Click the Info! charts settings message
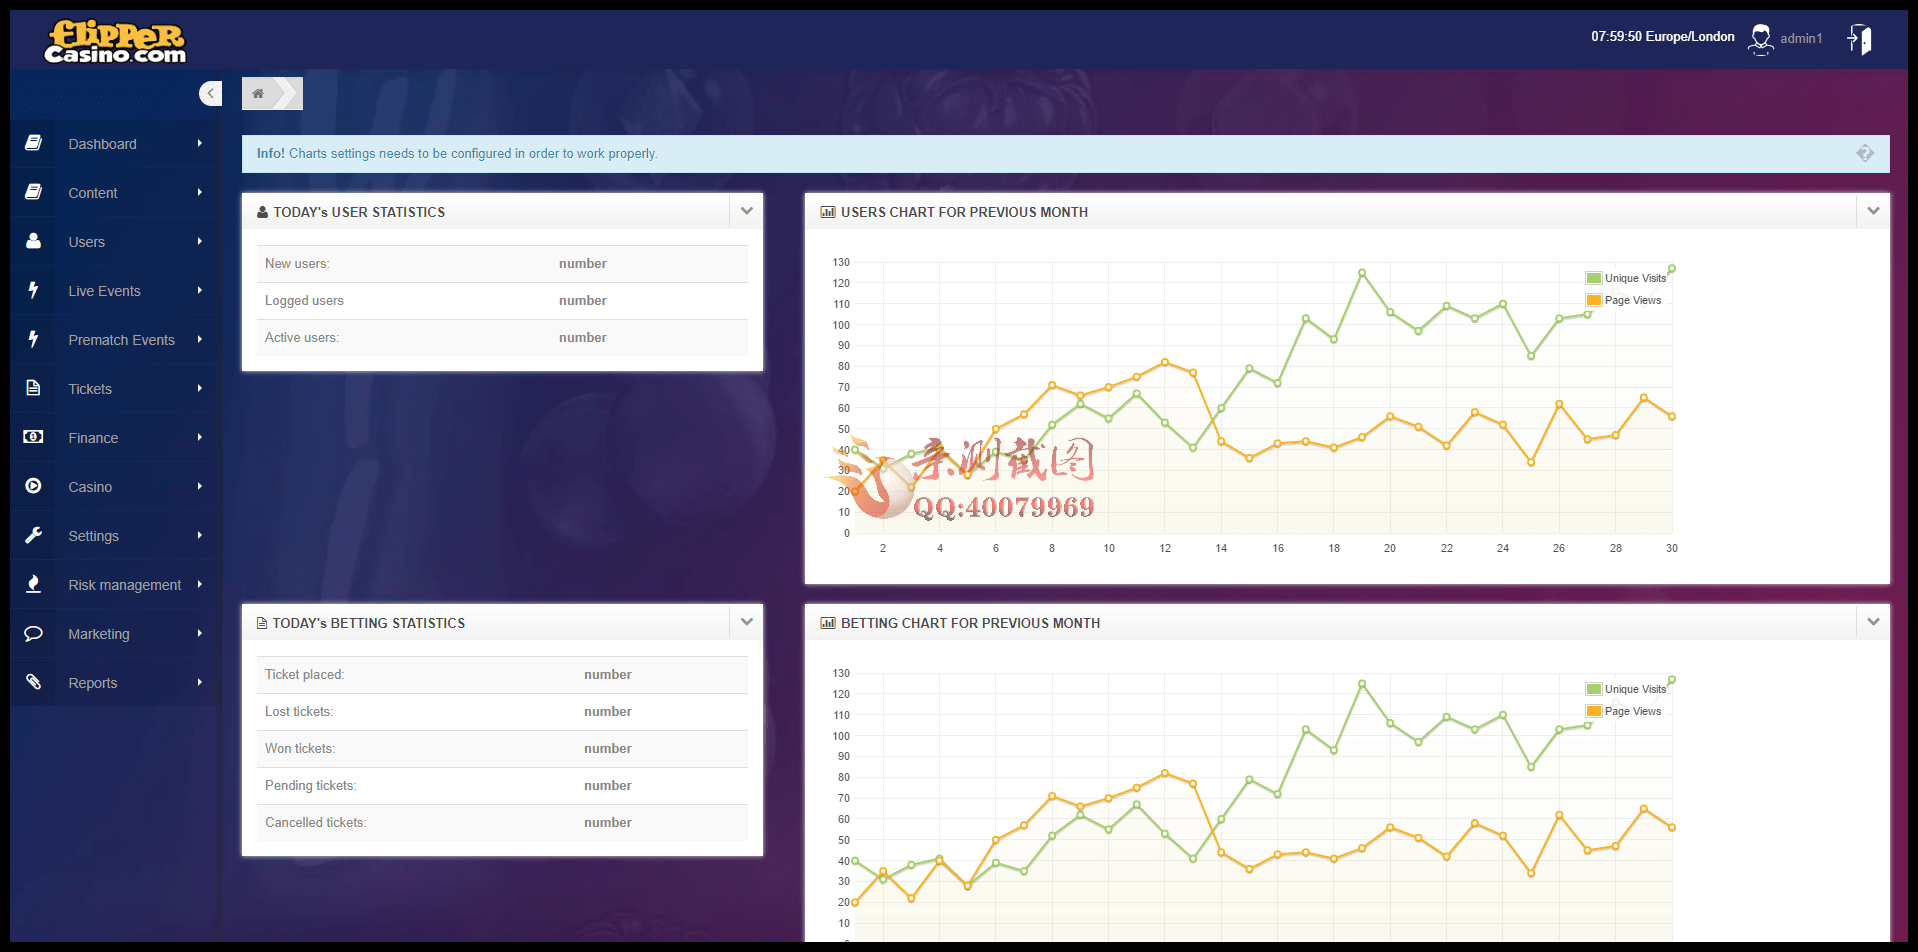 457,153
